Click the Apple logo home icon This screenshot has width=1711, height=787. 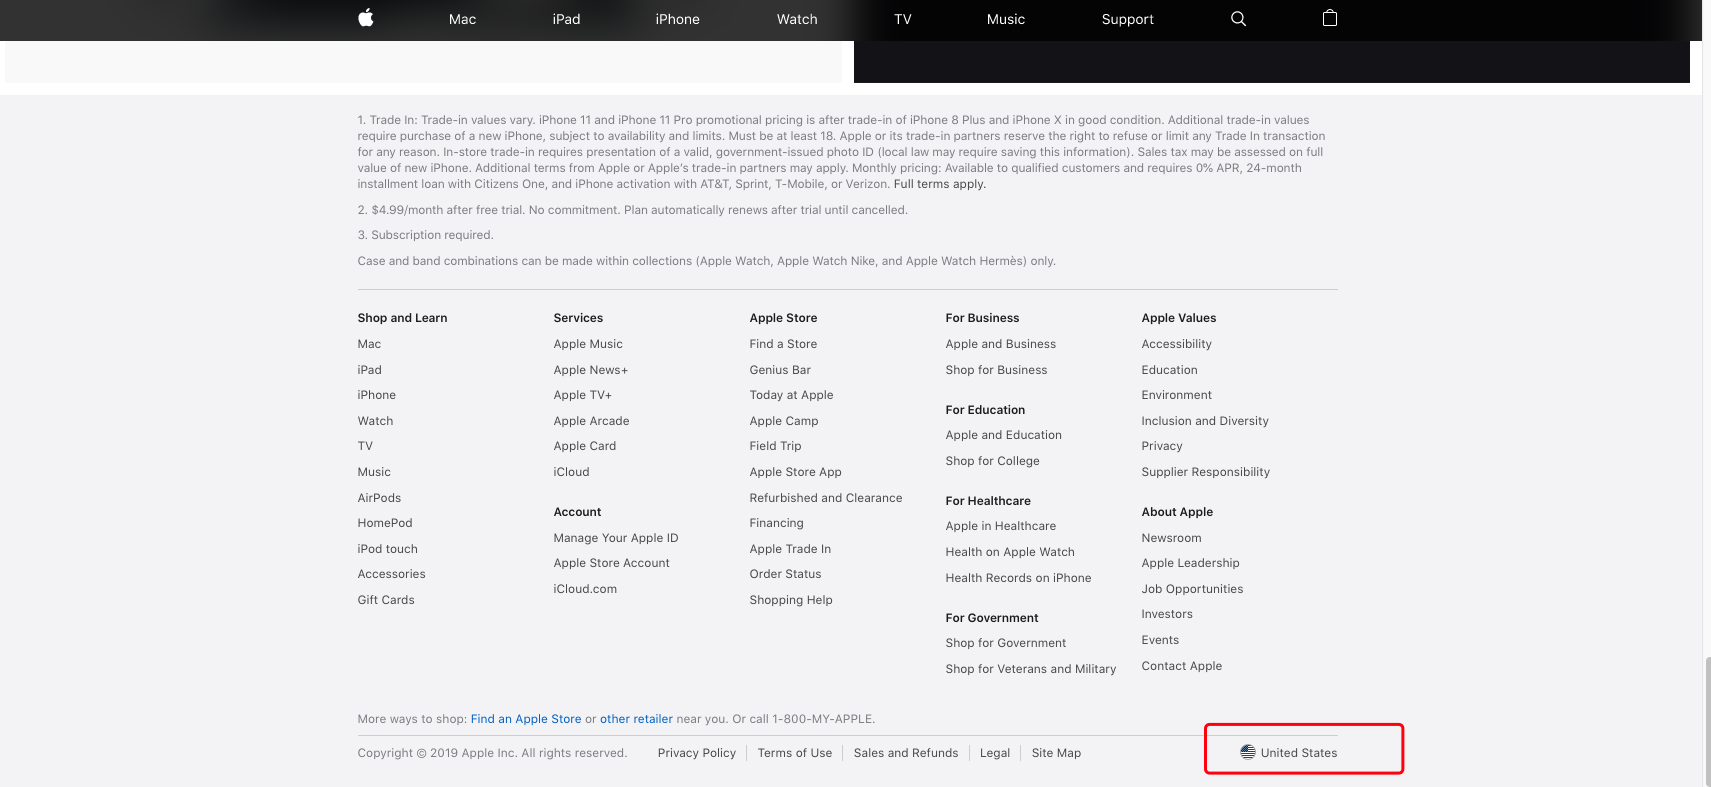366,18
